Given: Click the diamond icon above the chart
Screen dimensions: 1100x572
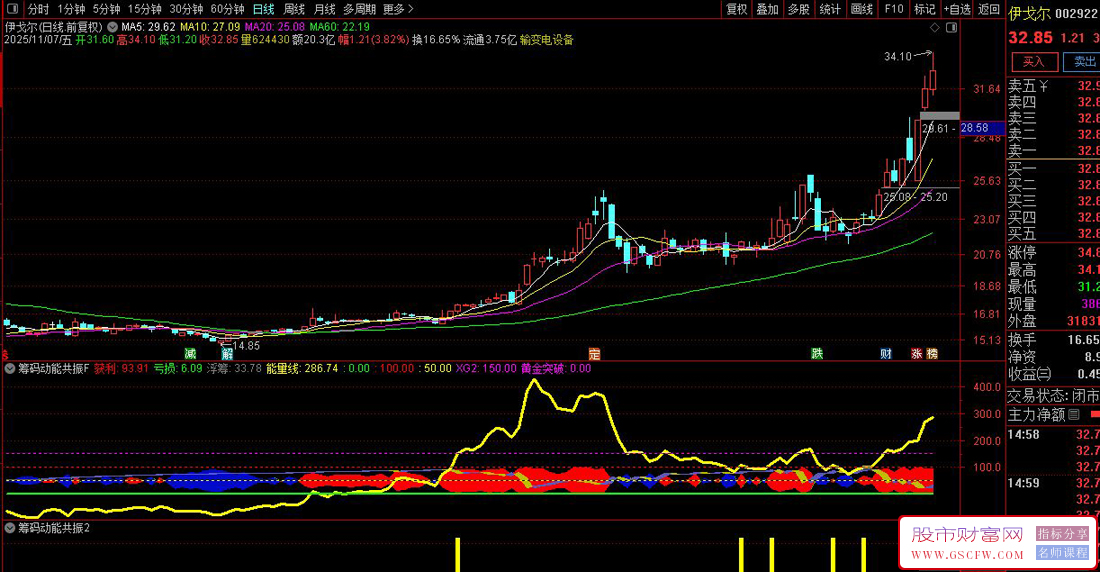Looking at the screenshot, I should click(934, 27).
